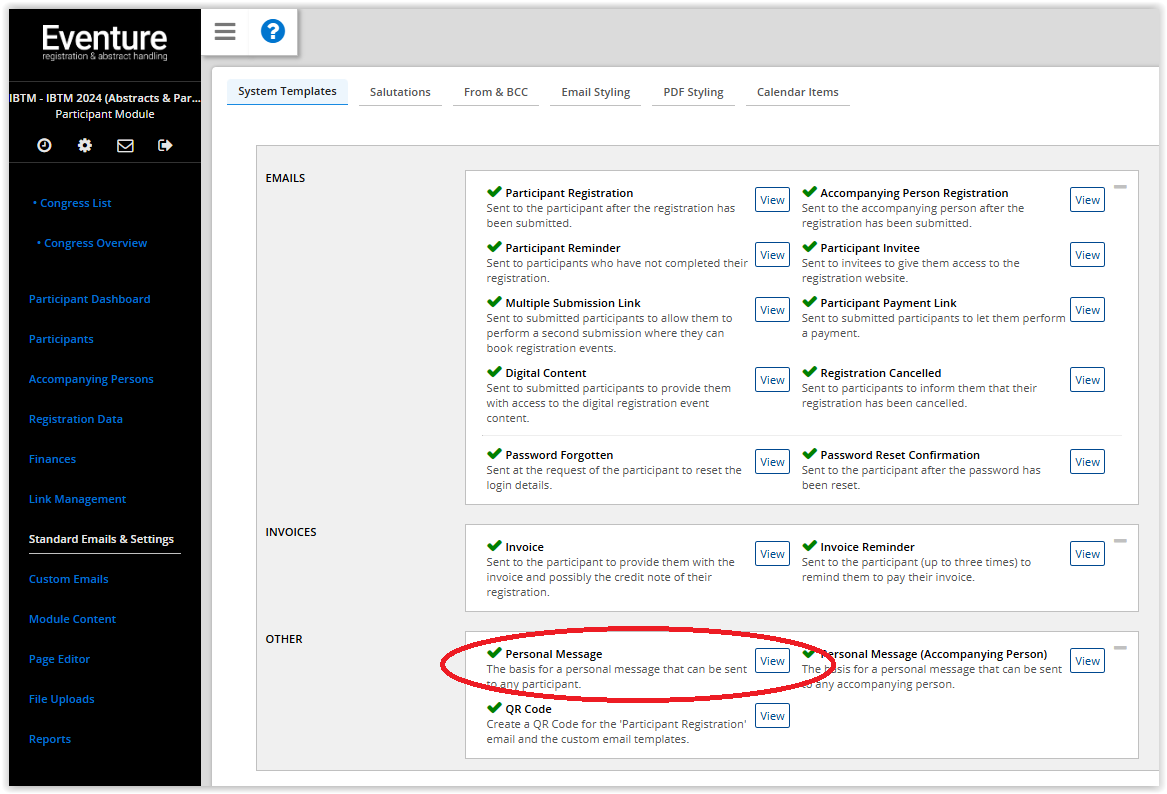The width and height of the screenshot is (1167, 794).
Task: Open Page Editor in sidebar
Action: pos(59,659)
